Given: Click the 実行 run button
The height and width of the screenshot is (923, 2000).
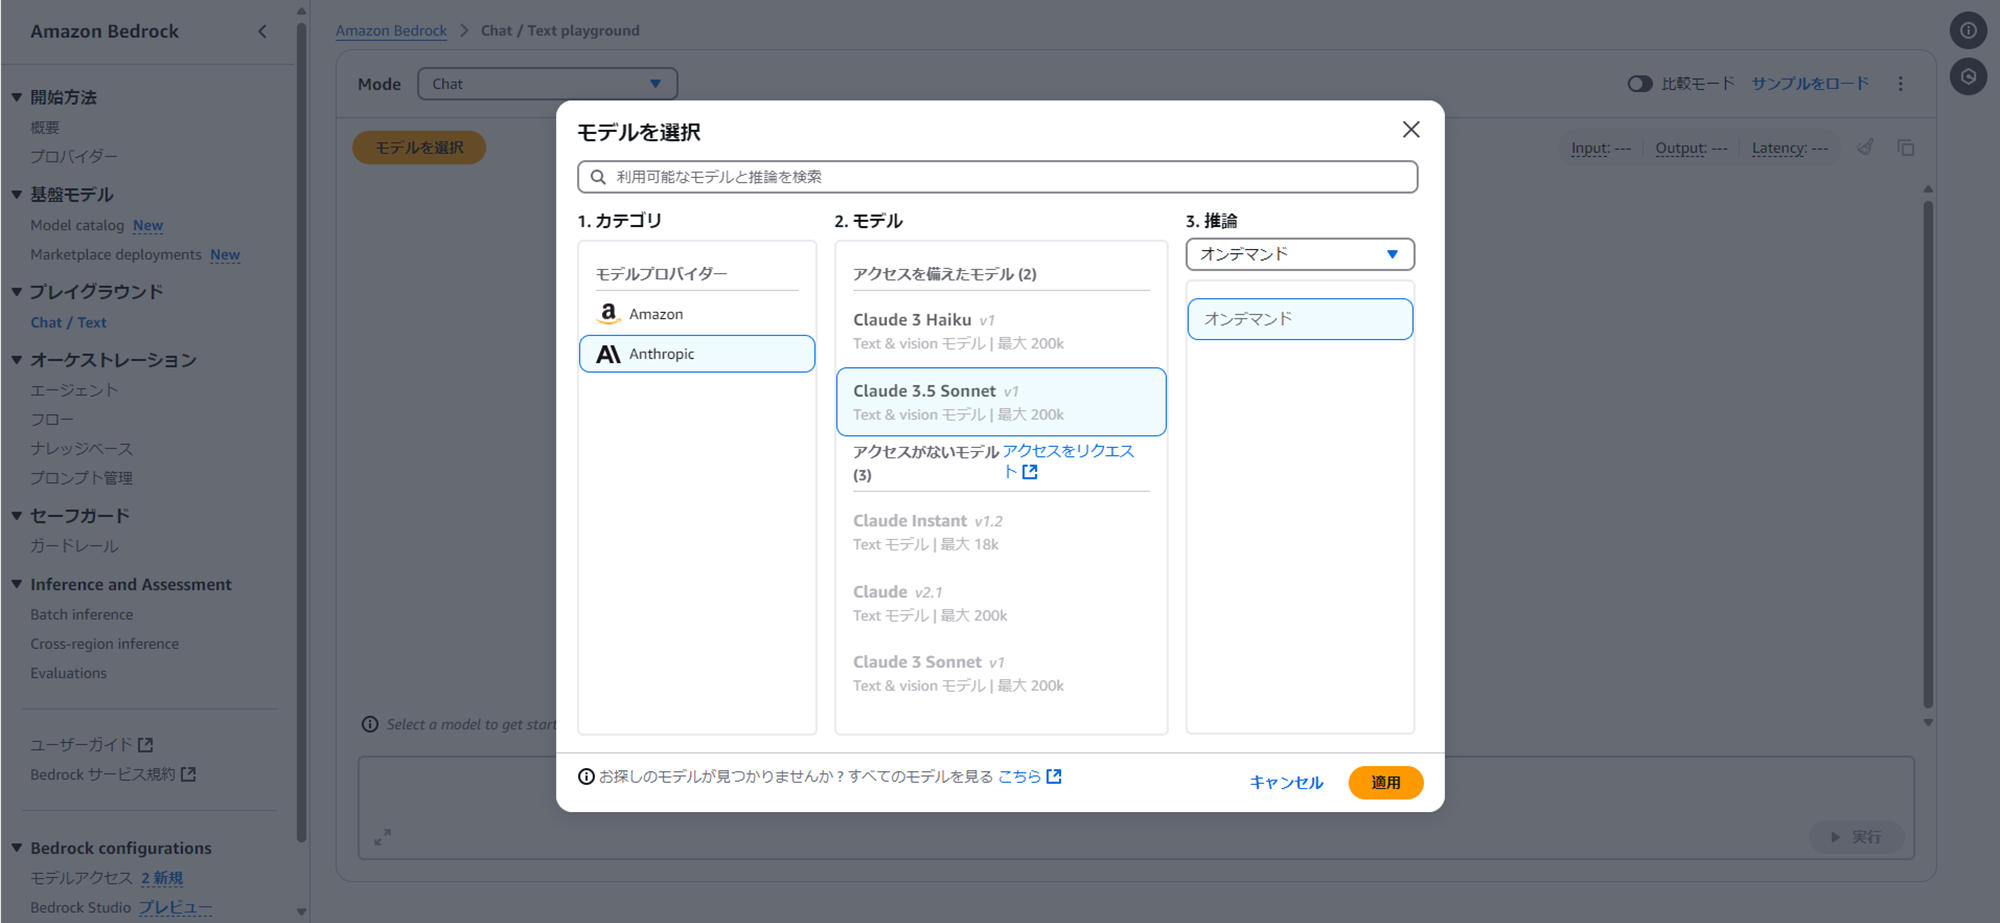Looking at the screenshot, I should (1856, 837).
